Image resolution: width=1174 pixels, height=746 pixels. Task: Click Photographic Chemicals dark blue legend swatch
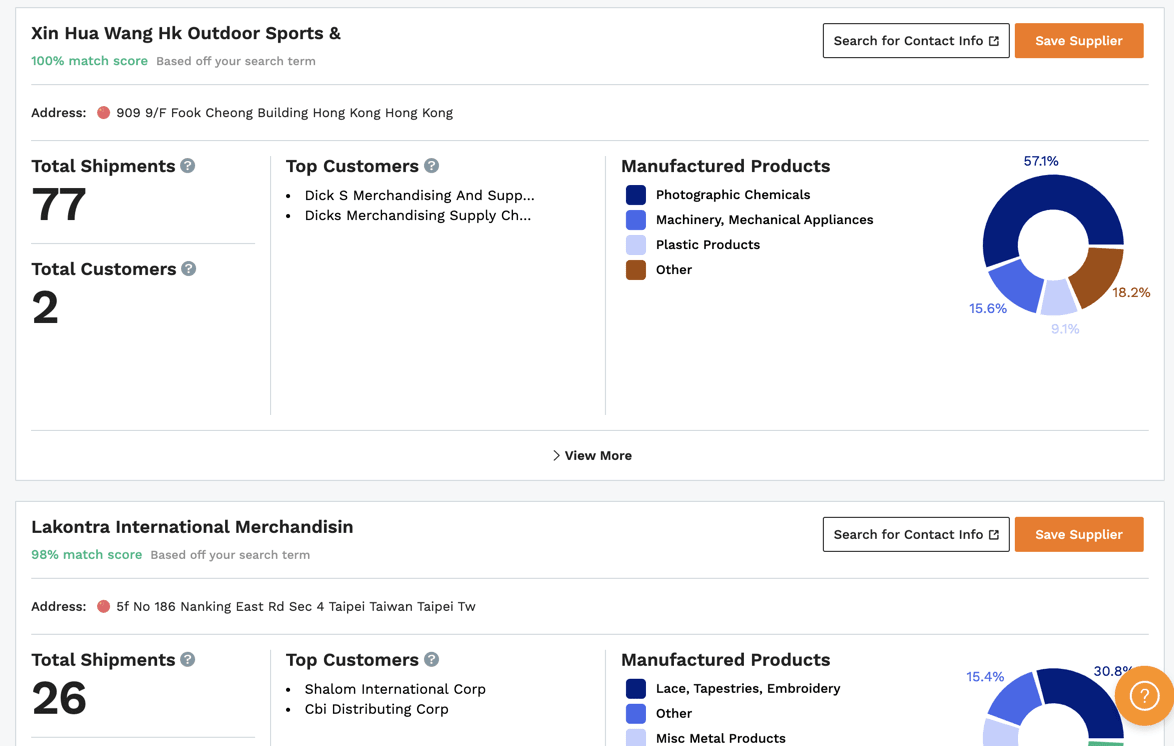click(x=636, y=195)
